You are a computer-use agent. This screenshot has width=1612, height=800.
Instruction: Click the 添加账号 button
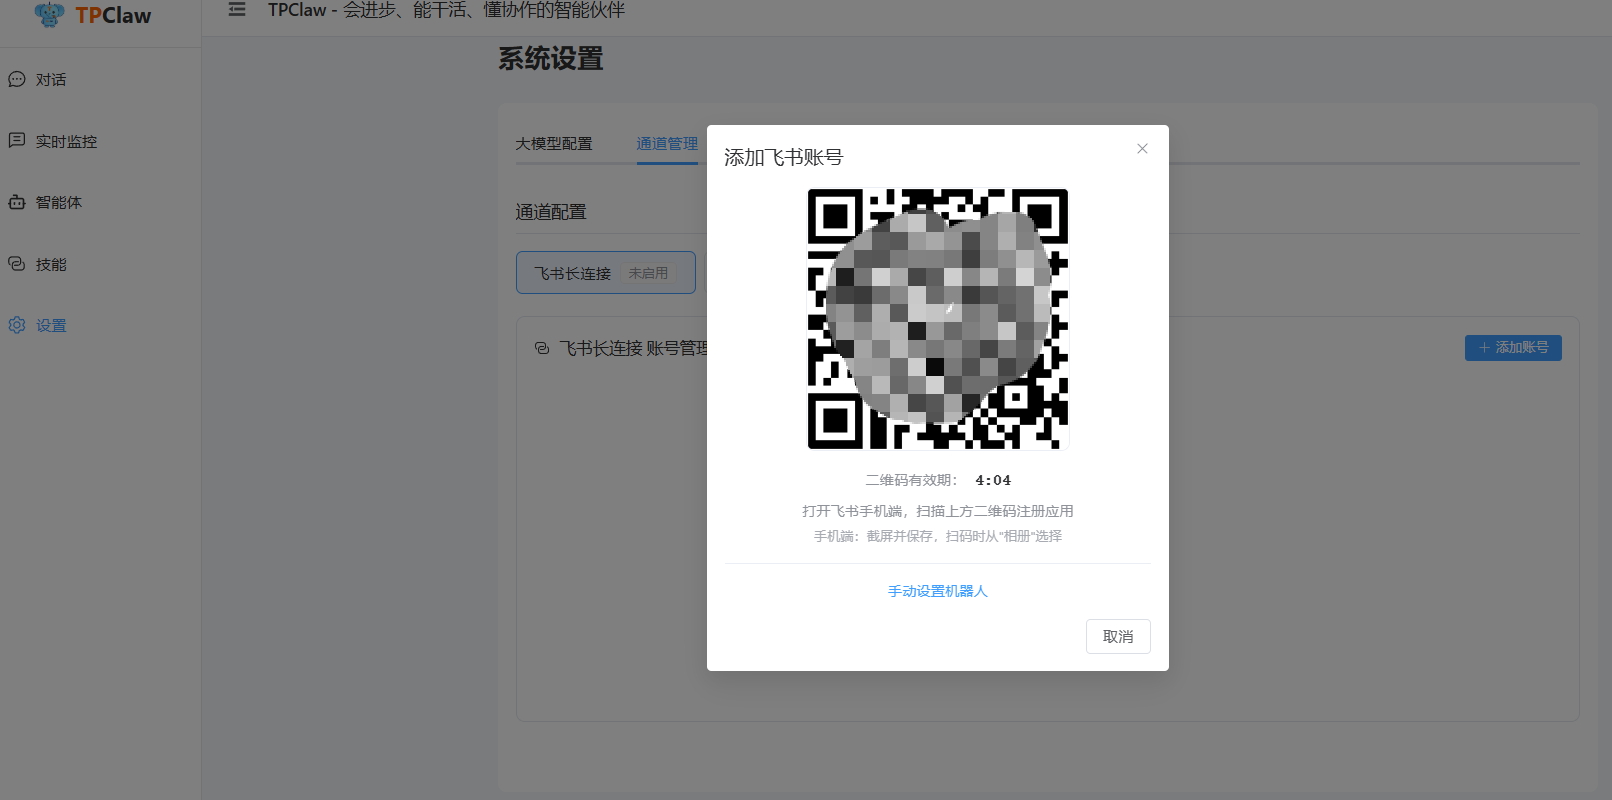coord(1513,347)
